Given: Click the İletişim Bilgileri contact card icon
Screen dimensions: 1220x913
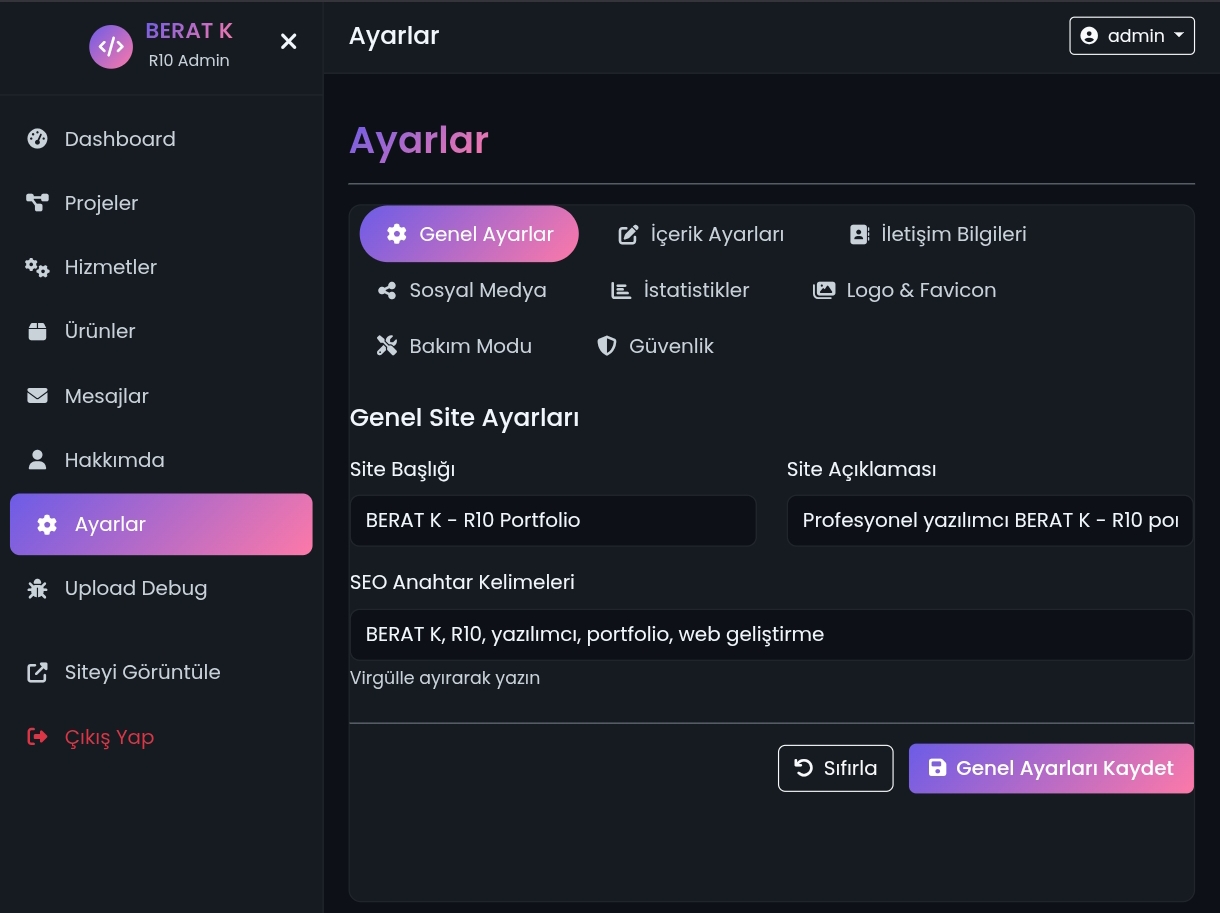Looking at the screenshot, I should click(859, 234).
